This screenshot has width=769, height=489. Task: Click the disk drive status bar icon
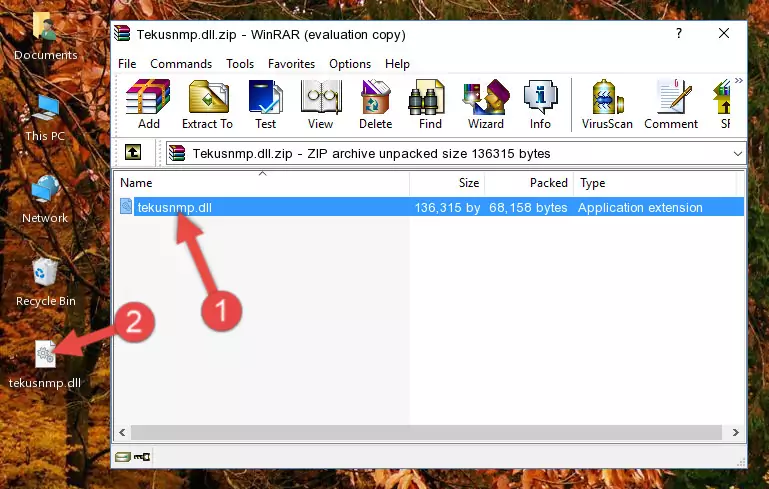[x=123, y=457]
